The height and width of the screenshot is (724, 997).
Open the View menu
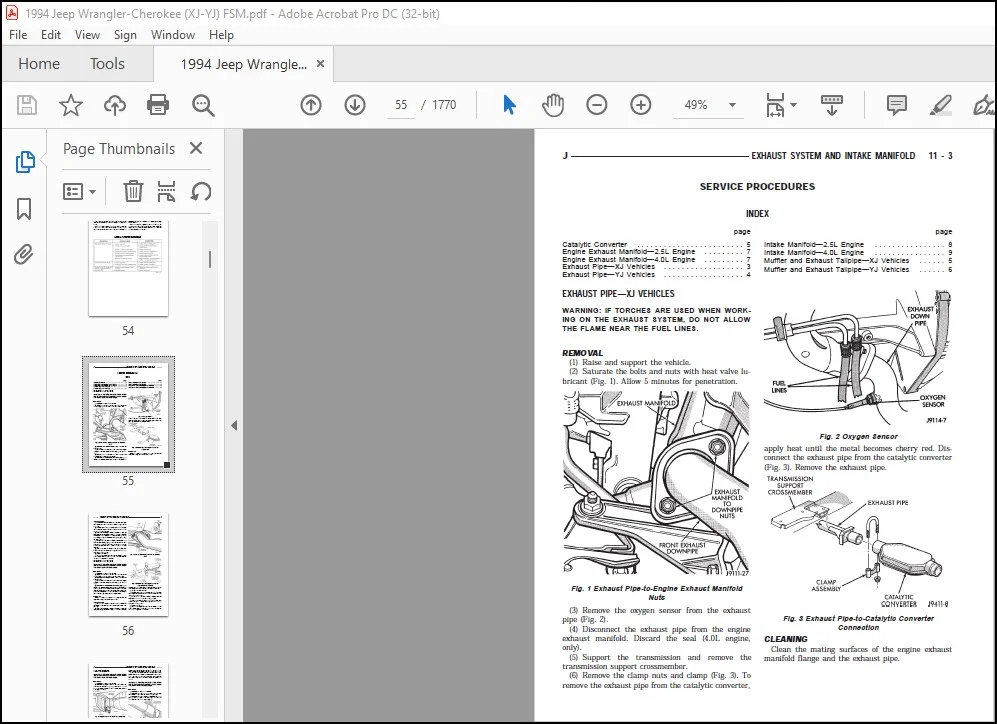click(x=87, y=35)
